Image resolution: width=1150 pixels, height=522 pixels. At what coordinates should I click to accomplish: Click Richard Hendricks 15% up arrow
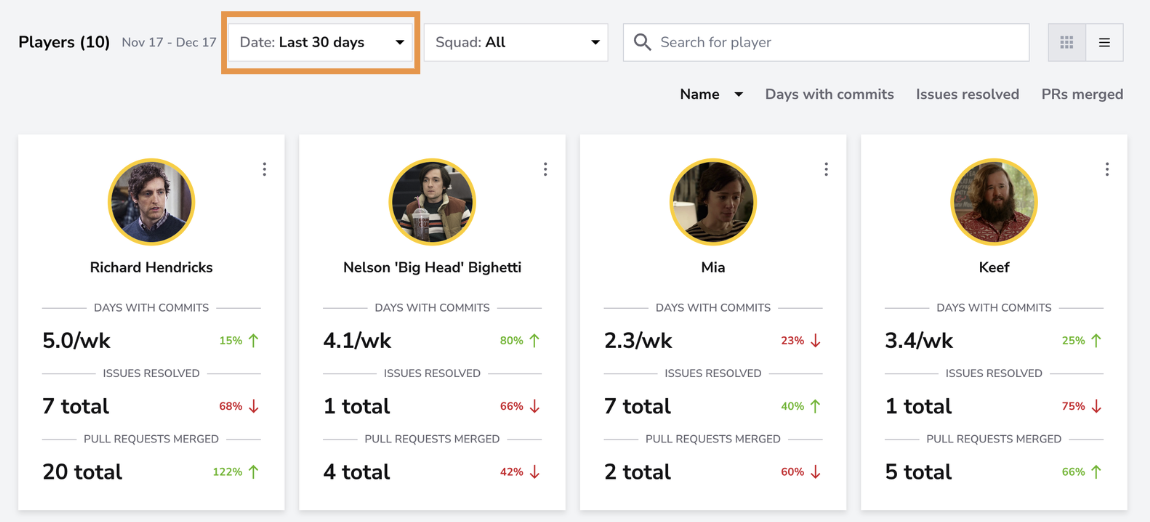point(253,340)
